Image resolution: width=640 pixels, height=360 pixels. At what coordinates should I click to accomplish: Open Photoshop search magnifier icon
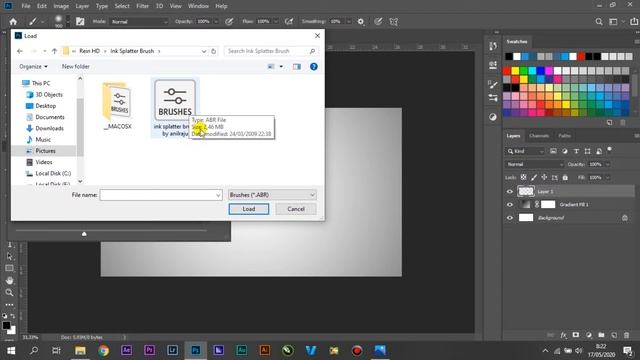pos(599,22)
